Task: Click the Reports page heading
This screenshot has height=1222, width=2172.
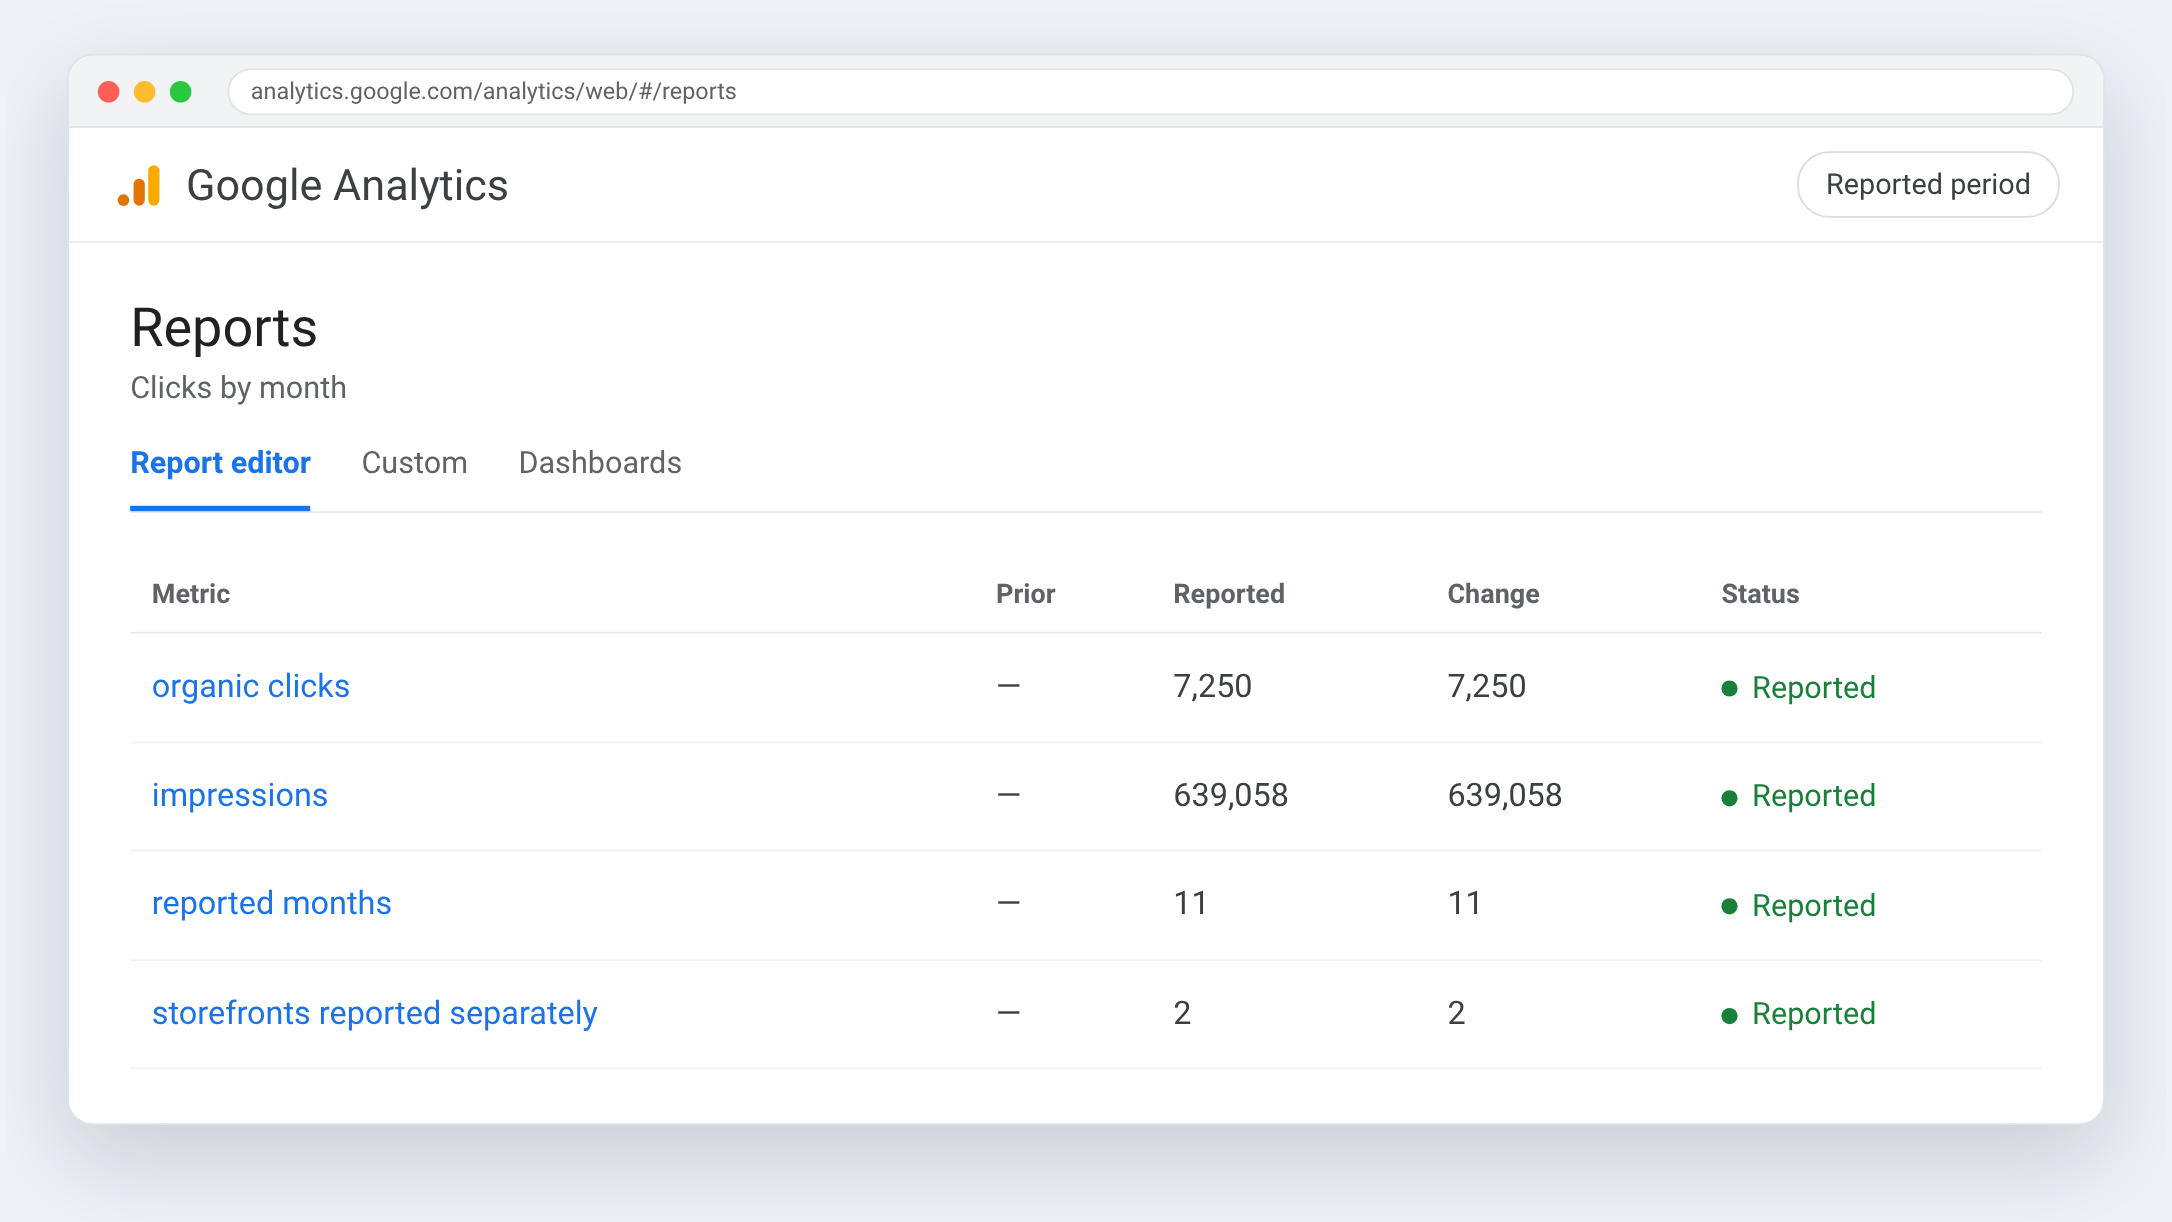Action: tap(224, 328)
